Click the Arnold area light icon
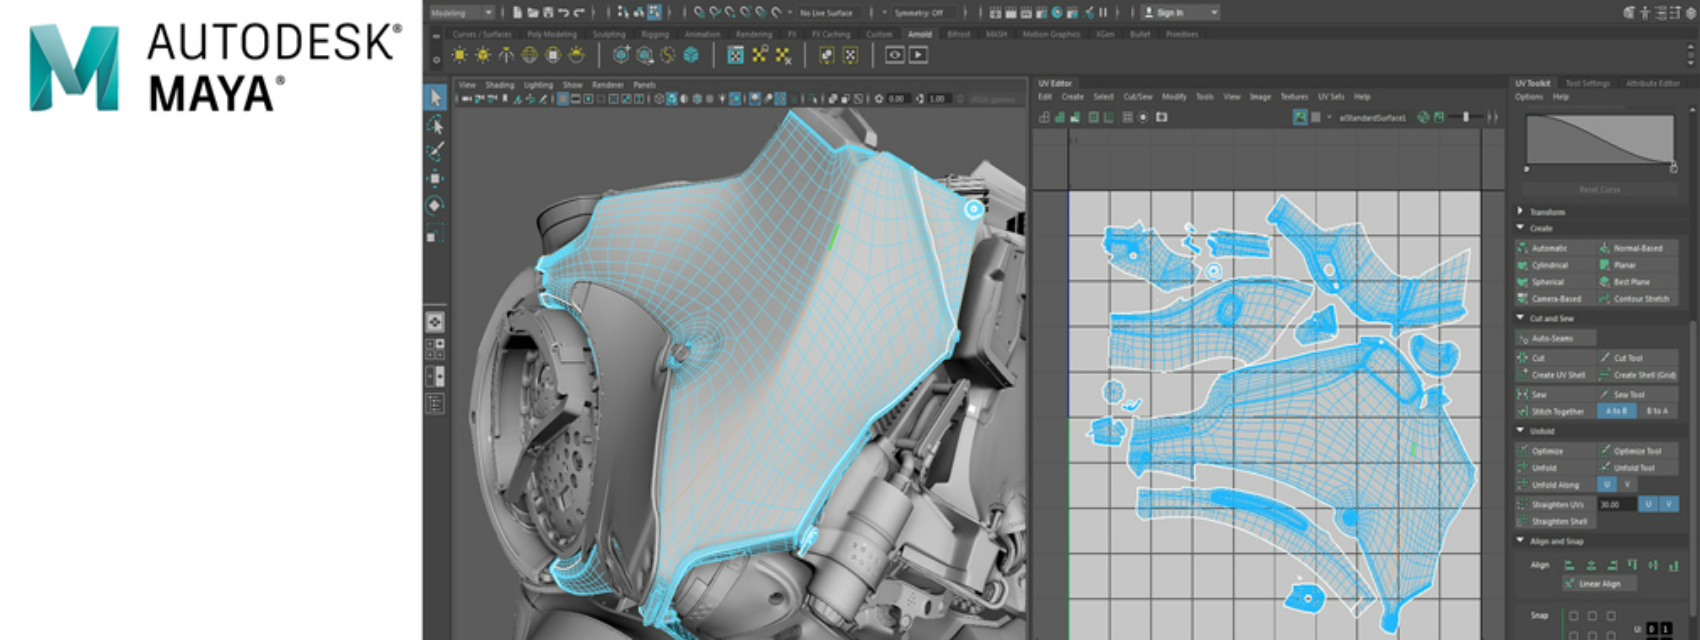This screenshot has height=640, width=1700. pos(459,55)
